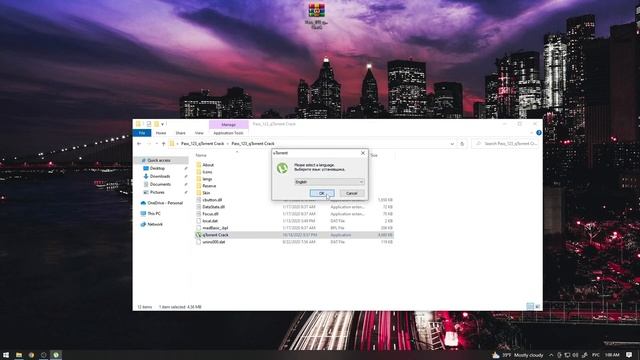The image size is (640, 360).
Task: Click the uTorrent logo in dialog
Action: [x=282, y=168]
